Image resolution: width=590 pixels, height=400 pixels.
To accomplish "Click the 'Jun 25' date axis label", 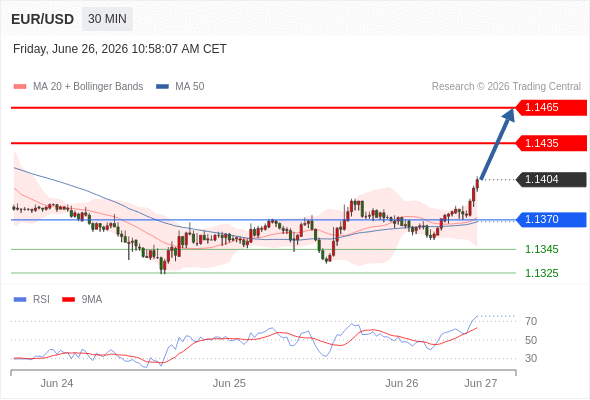I will tap(229, 383).
